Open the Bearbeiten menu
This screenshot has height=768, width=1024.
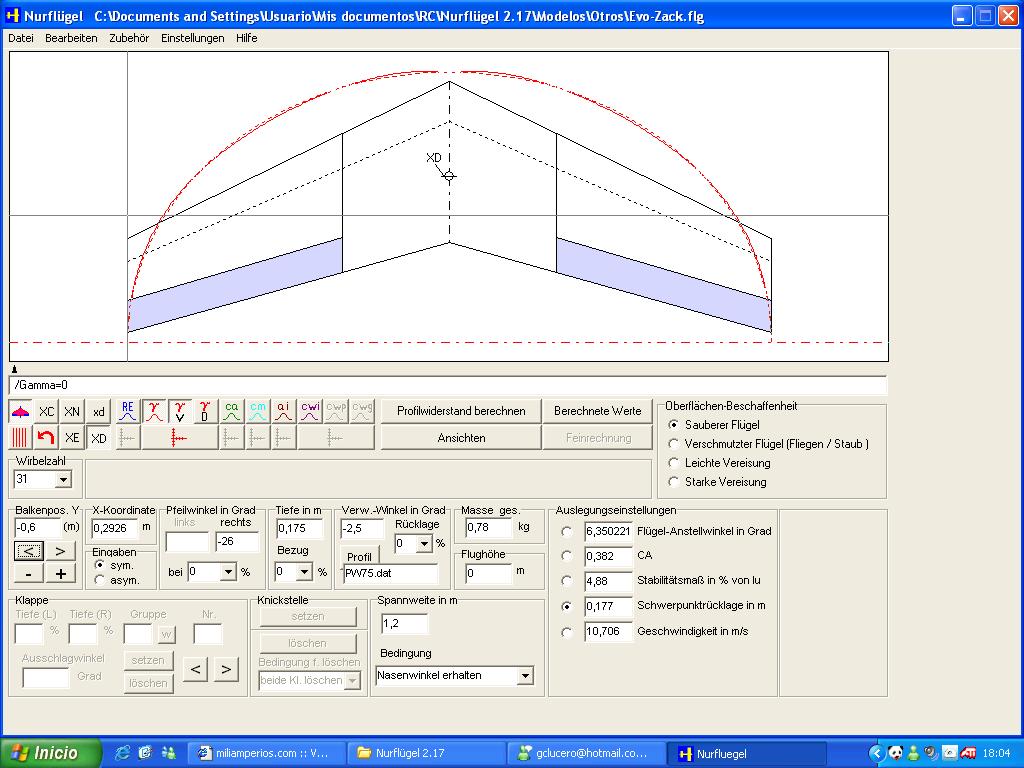click(71, 38)
